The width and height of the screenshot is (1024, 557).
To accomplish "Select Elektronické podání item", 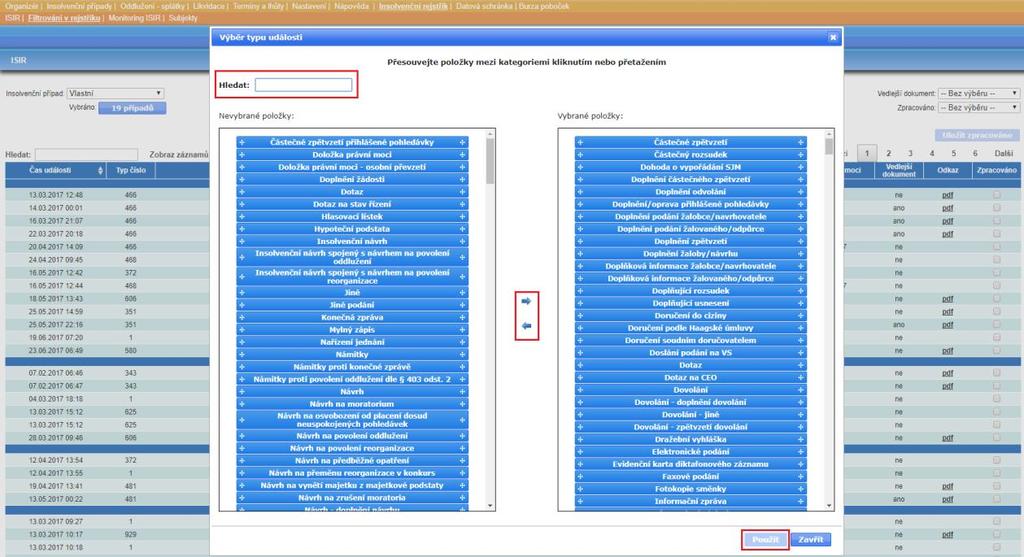I will (x=690, y=452).
